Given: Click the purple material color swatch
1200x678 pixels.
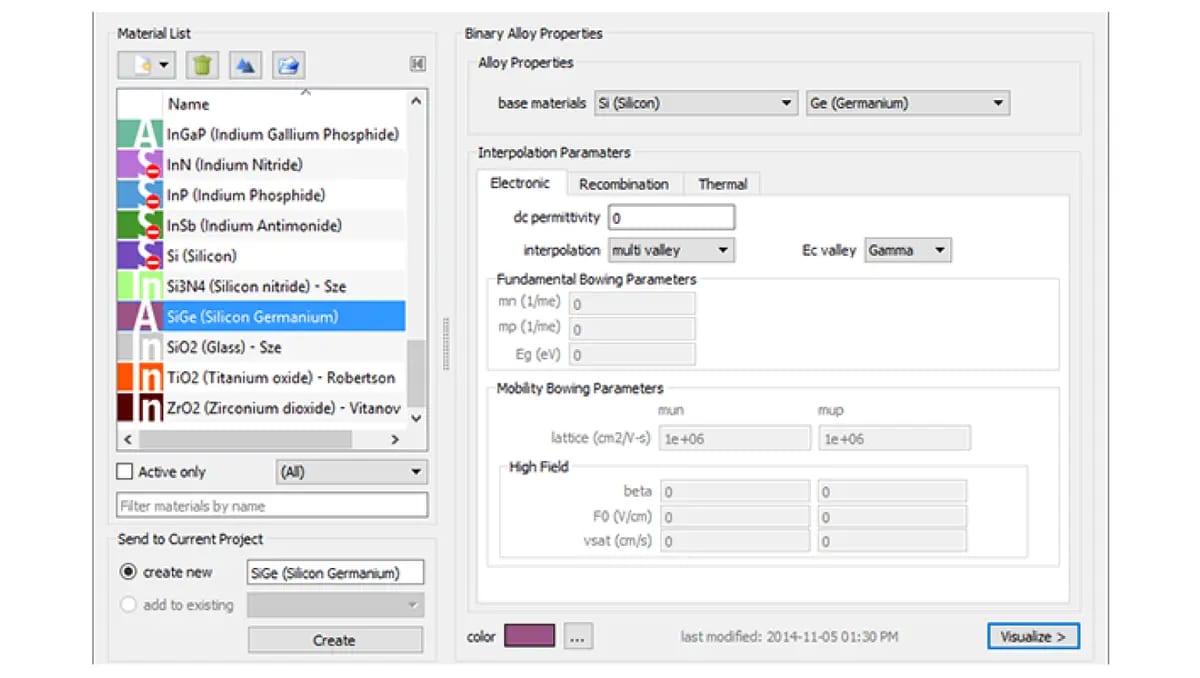Looking at the screenshot, I should coord(530,636).
